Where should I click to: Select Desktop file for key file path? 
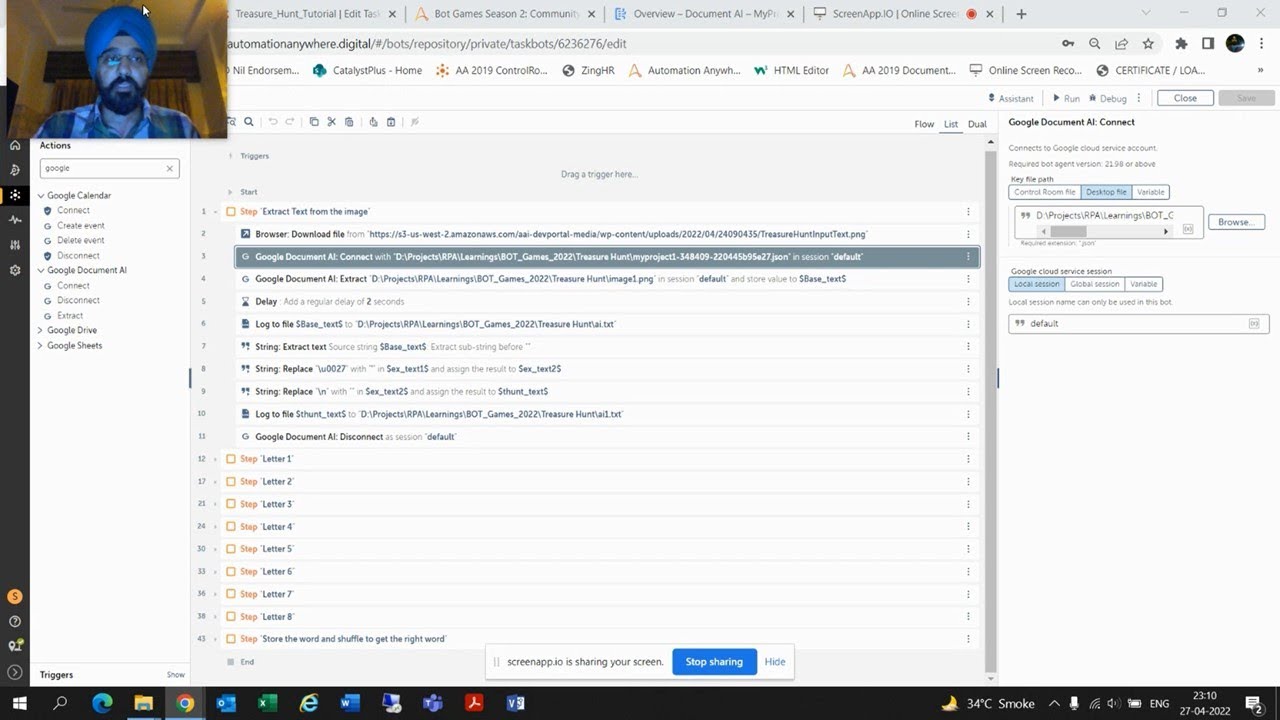point(1106,192)
